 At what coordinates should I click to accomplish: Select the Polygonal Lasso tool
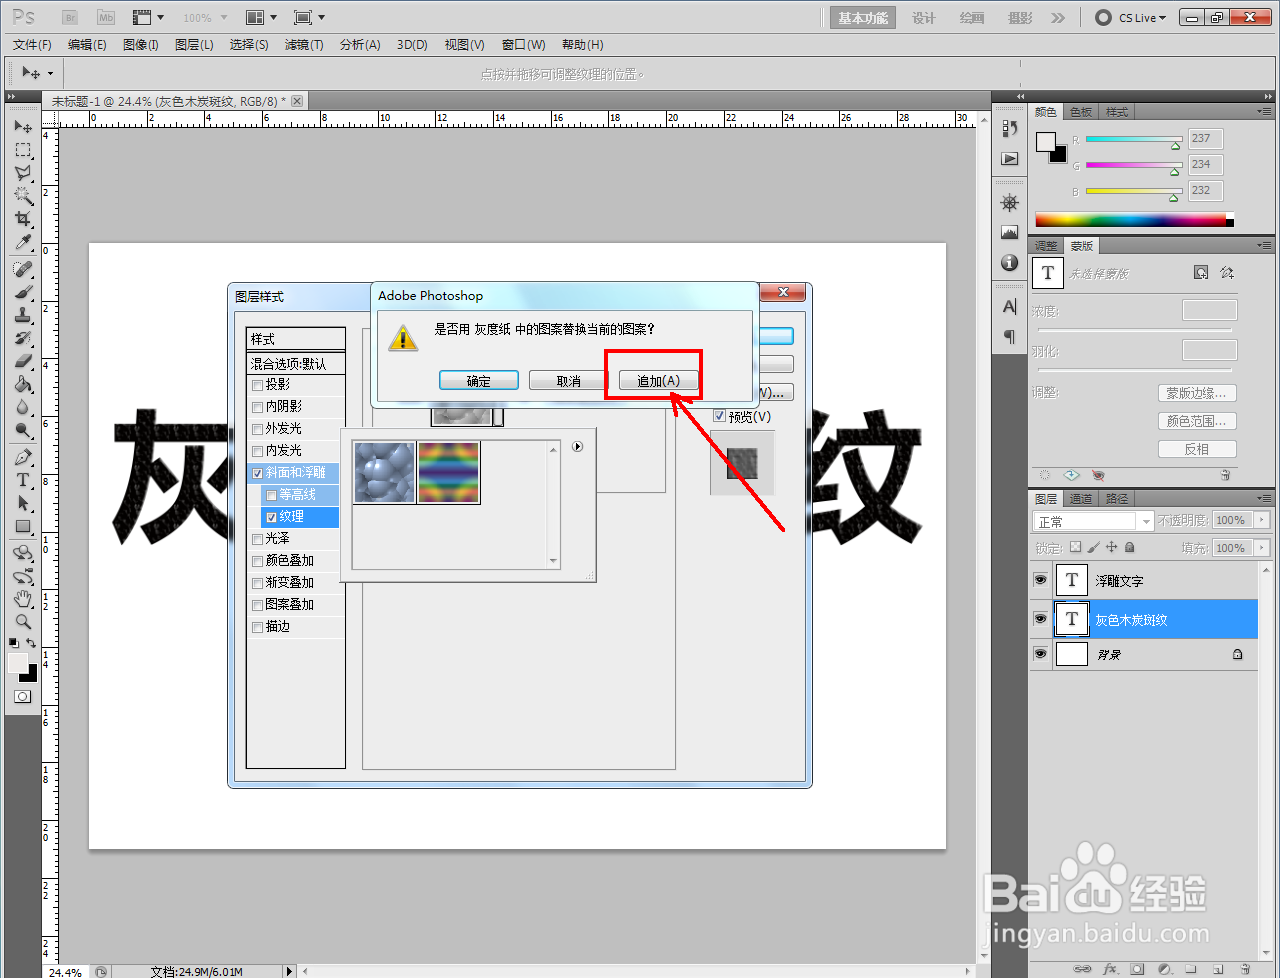[23, 173]
